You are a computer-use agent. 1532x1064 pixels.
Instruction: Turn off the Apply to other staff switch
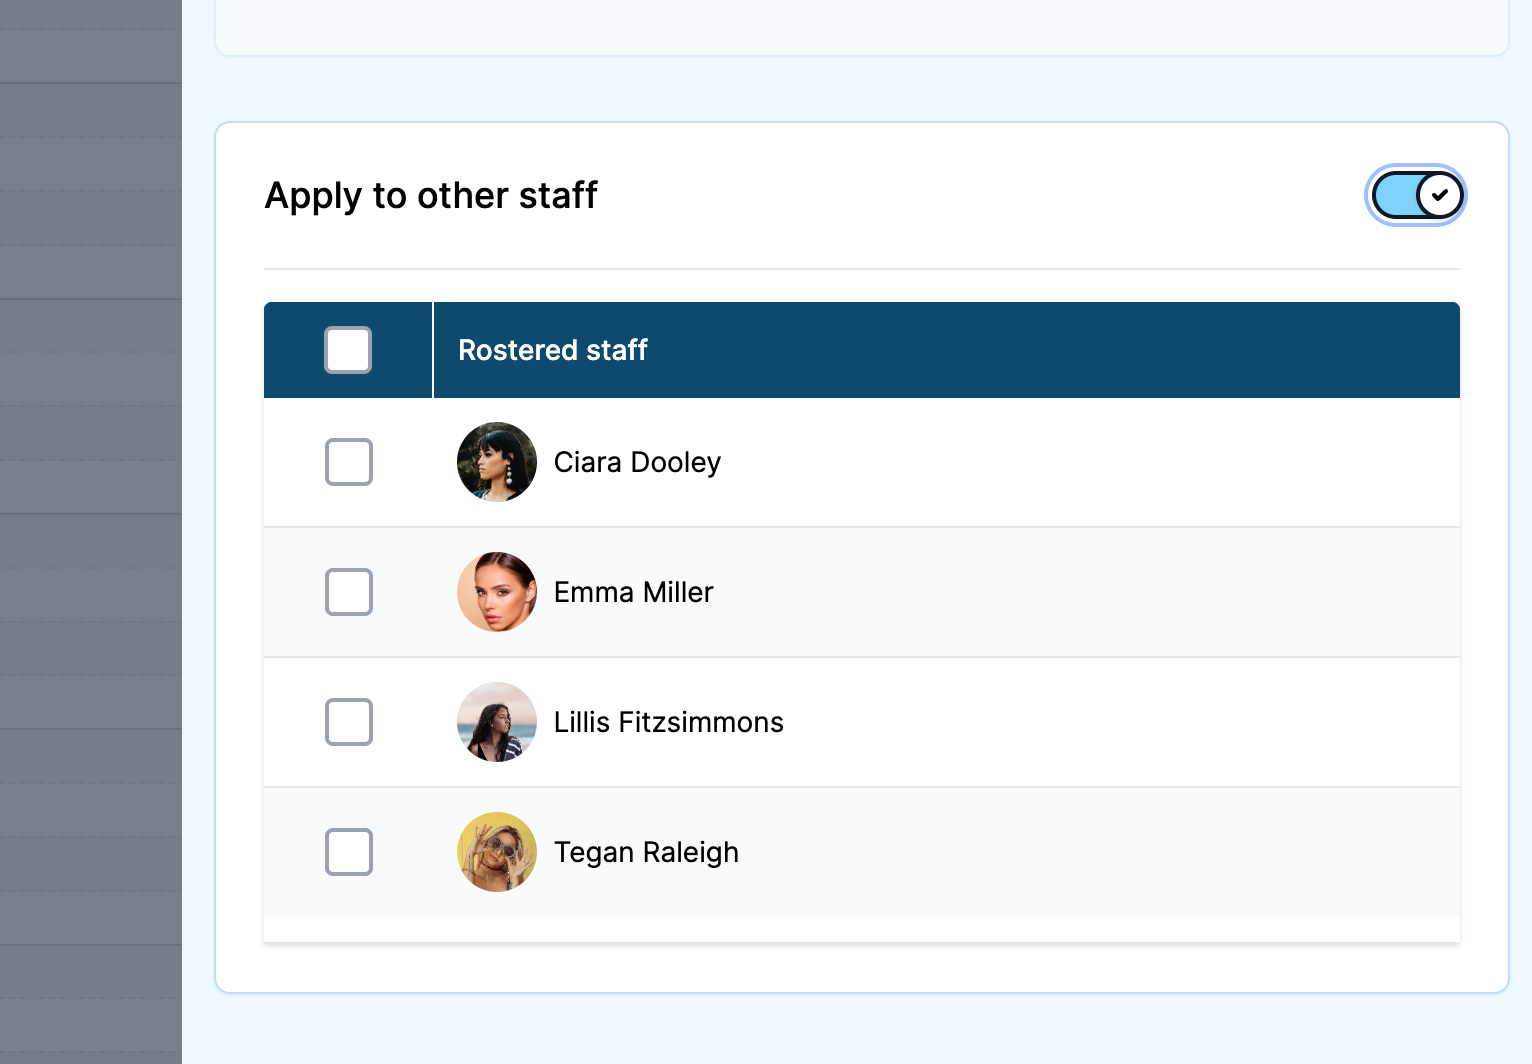(x=1416, y=195)
